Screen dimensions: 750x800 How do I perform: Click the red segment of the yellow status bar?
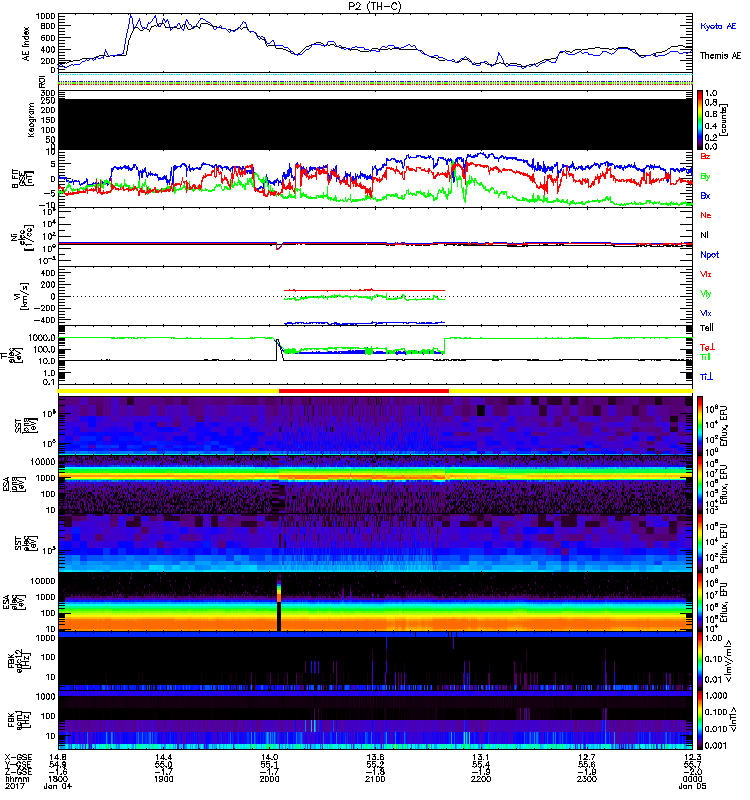click(x=364, y=391)
